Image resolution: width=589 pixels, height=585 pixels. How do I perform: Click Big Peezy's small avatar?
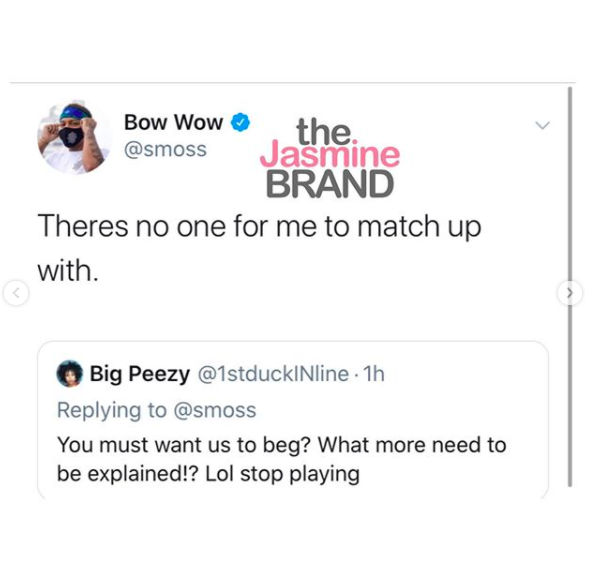(x=69, y=373)
